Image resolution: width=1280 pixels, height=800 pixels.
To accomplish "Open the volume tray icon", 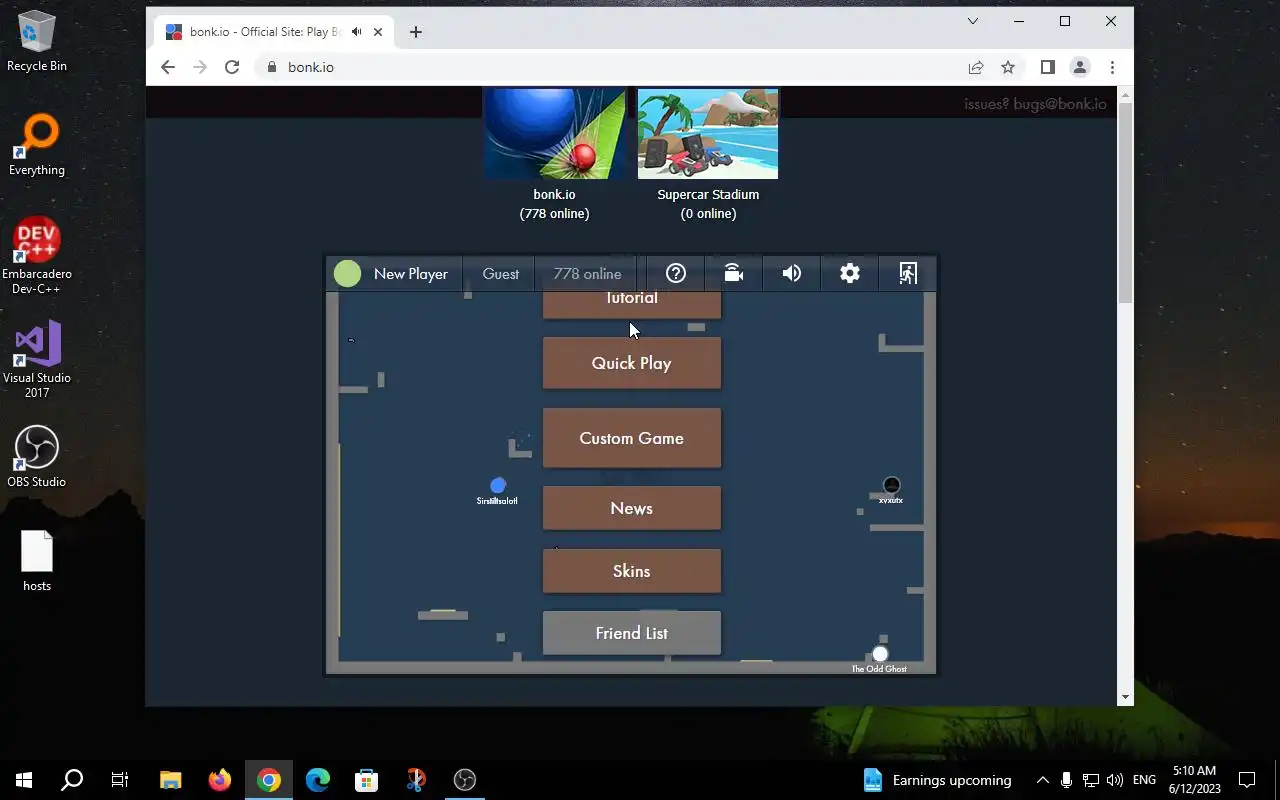I will click(1114, 780).
